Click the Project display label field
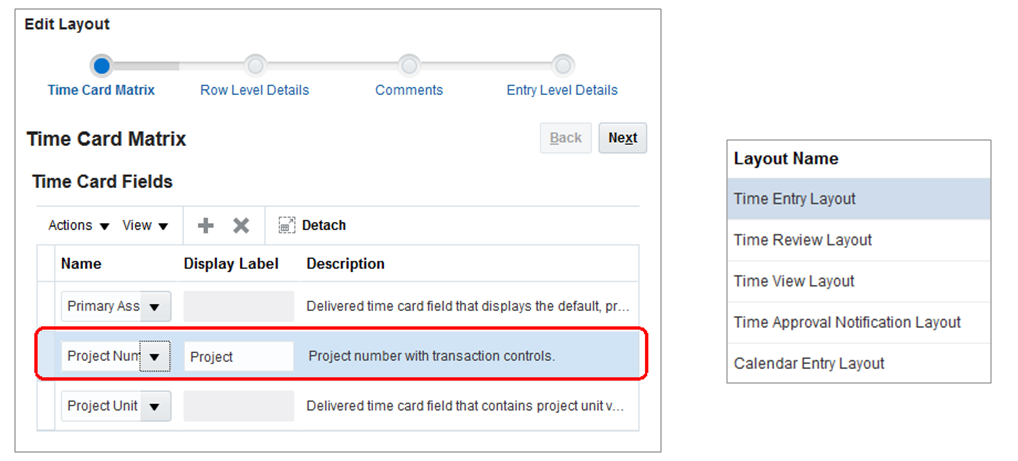This screenshot has height=461, width=1018. (238, 356)
